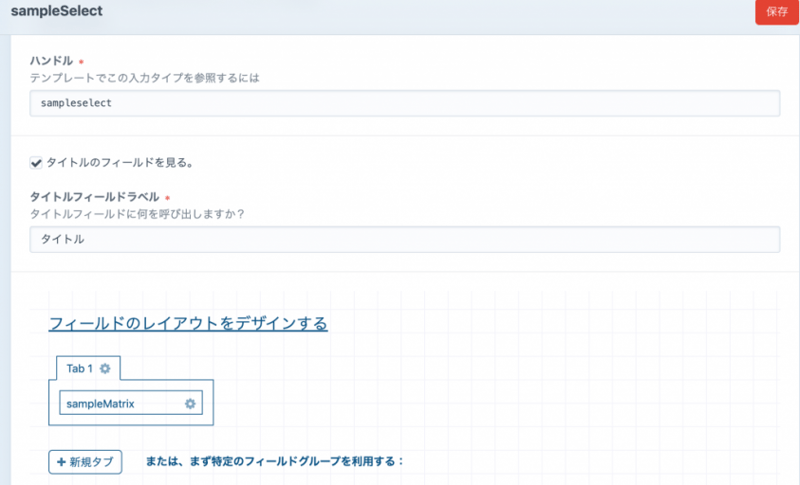Click the red 保存 save button

point(777,12)
